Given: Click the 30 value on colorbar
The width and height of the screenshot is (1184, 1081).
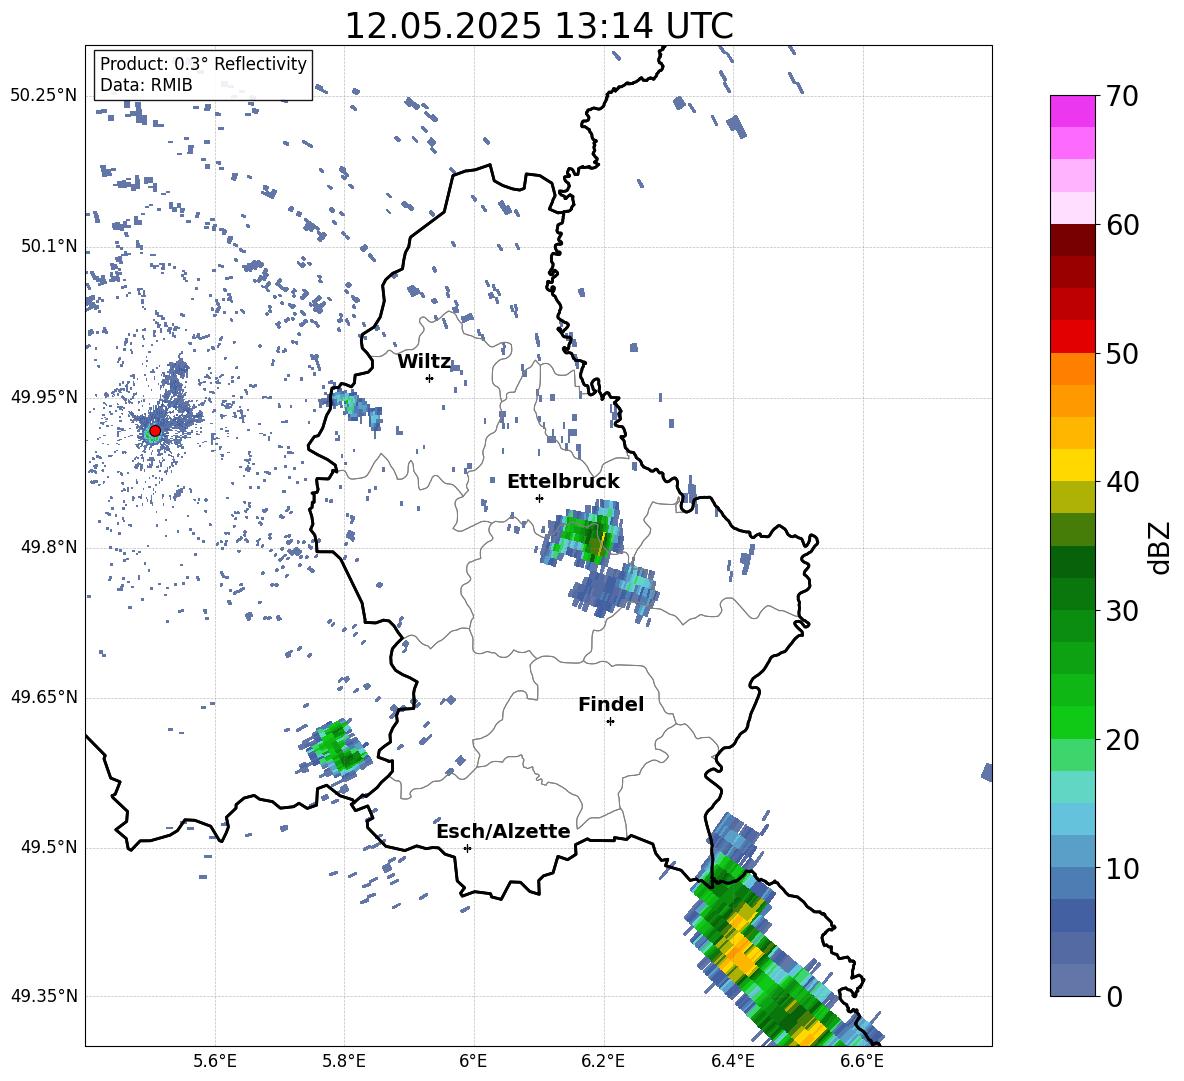Looking at the screenshot, I should [1122, 611].
